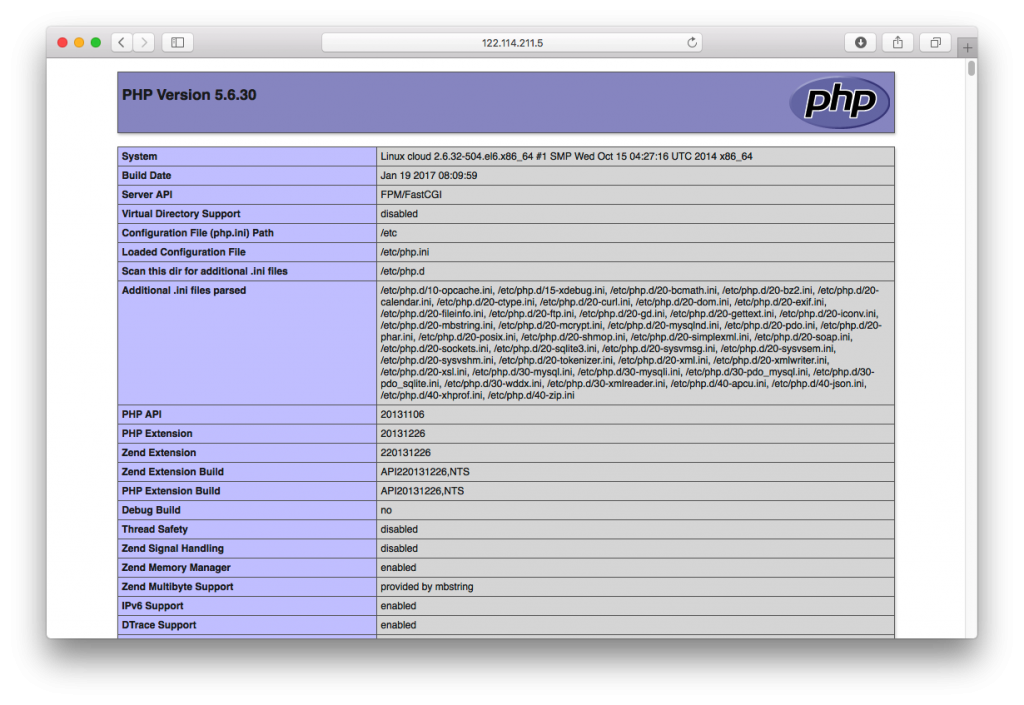The width and height of the screenshot is (1024, 705).
Task: Click the System row label
Action: click(139, 157)
